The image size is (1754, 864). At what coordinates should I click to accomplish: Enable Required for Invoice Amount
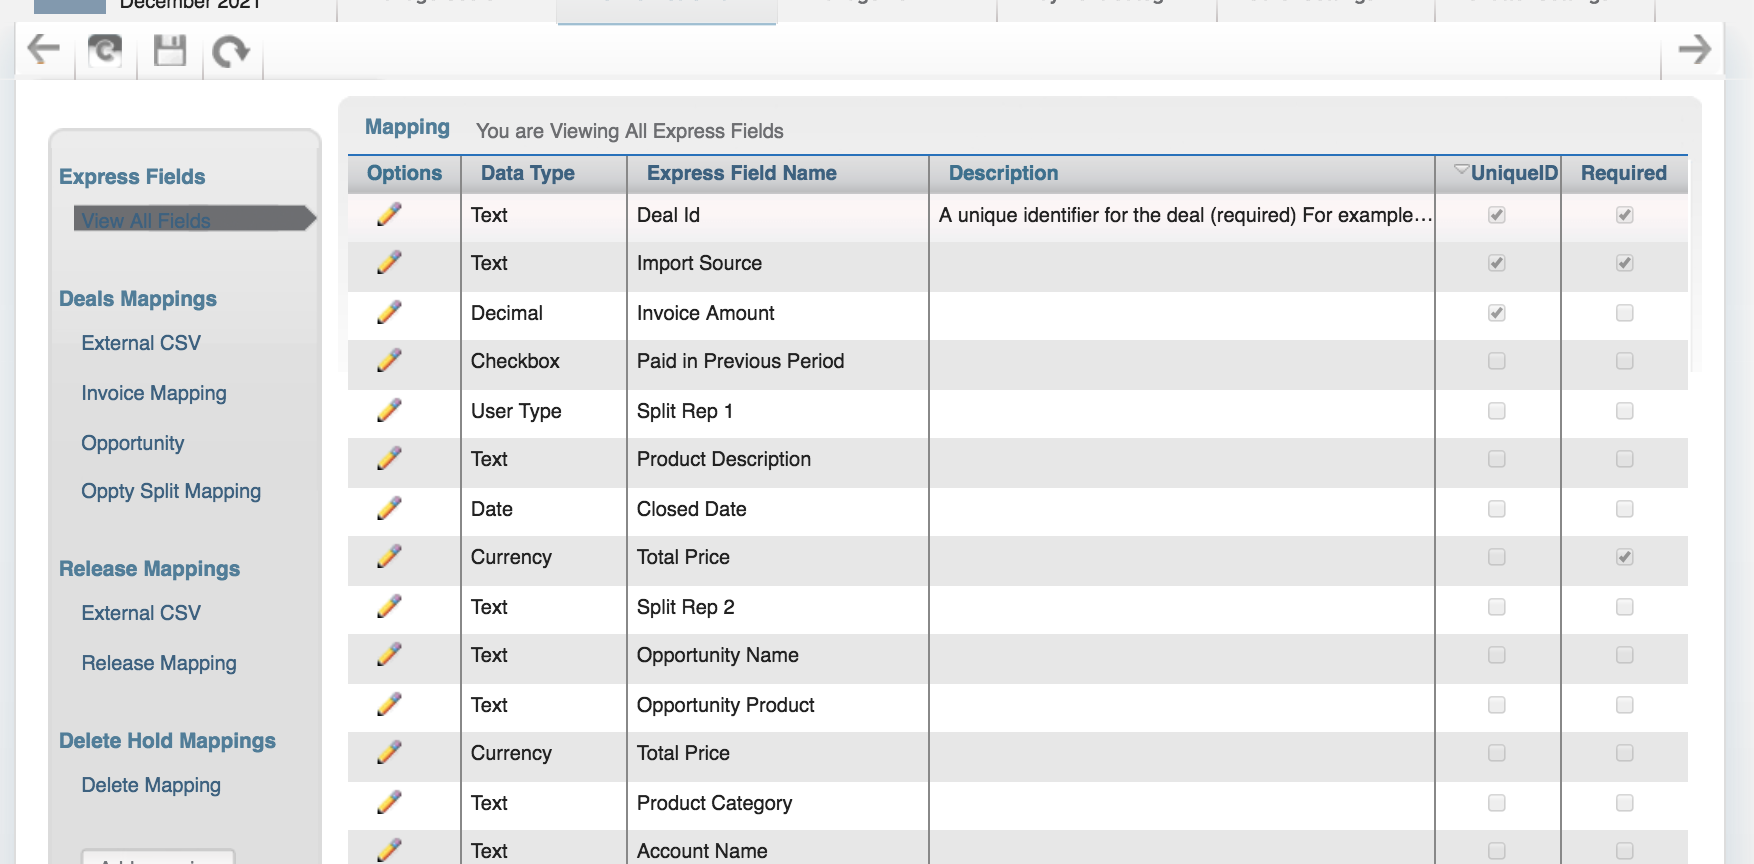pyautogui.click(x=1625, y=313)
